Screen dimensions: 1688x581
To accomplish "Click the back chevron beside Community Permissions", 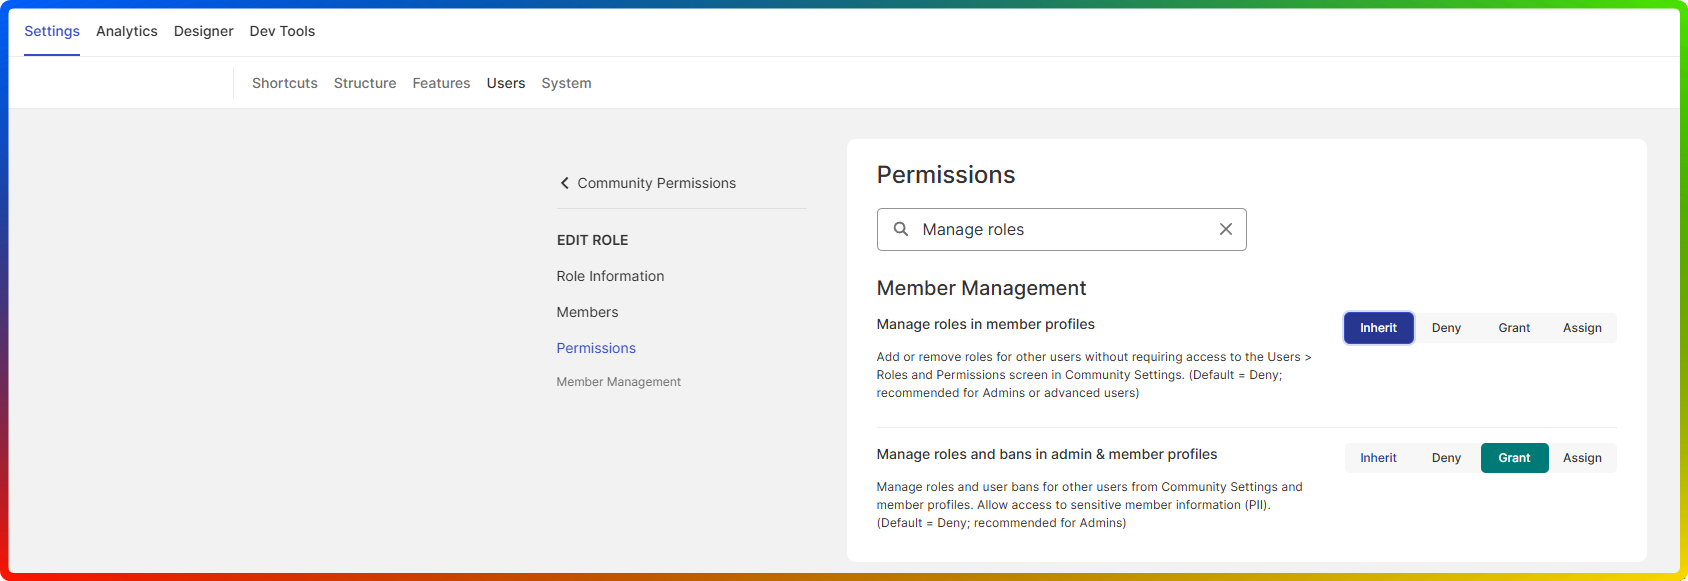I will tap(565, 183).
